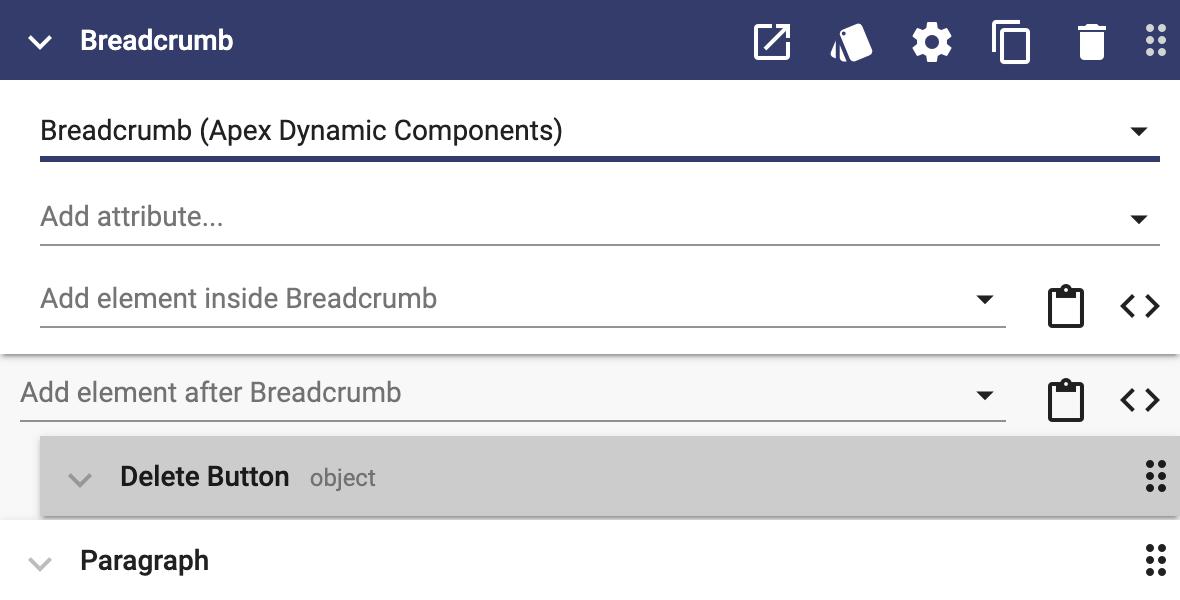Paste element inside Breadcrumb via clipboard icon
The width and height of the screenshot is (1180, 600).
pos(1066,306)
